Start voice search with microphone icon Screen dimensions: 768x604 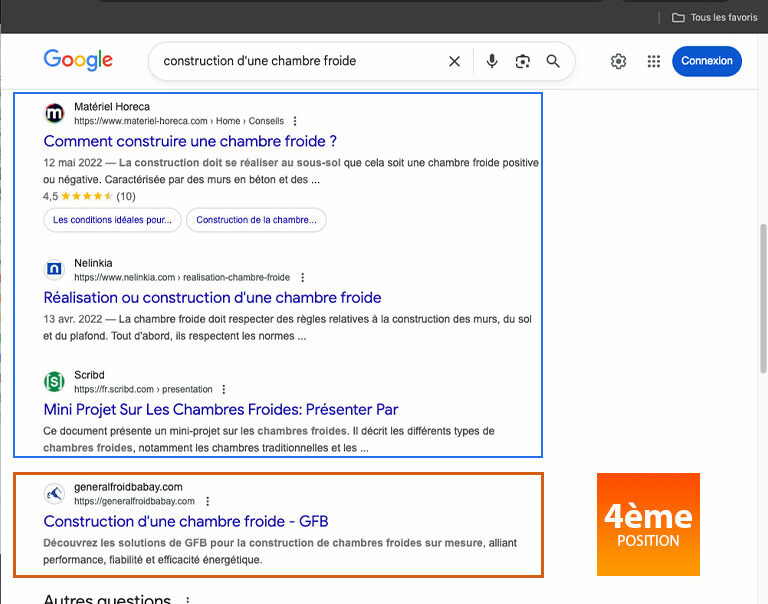(492, 61)
